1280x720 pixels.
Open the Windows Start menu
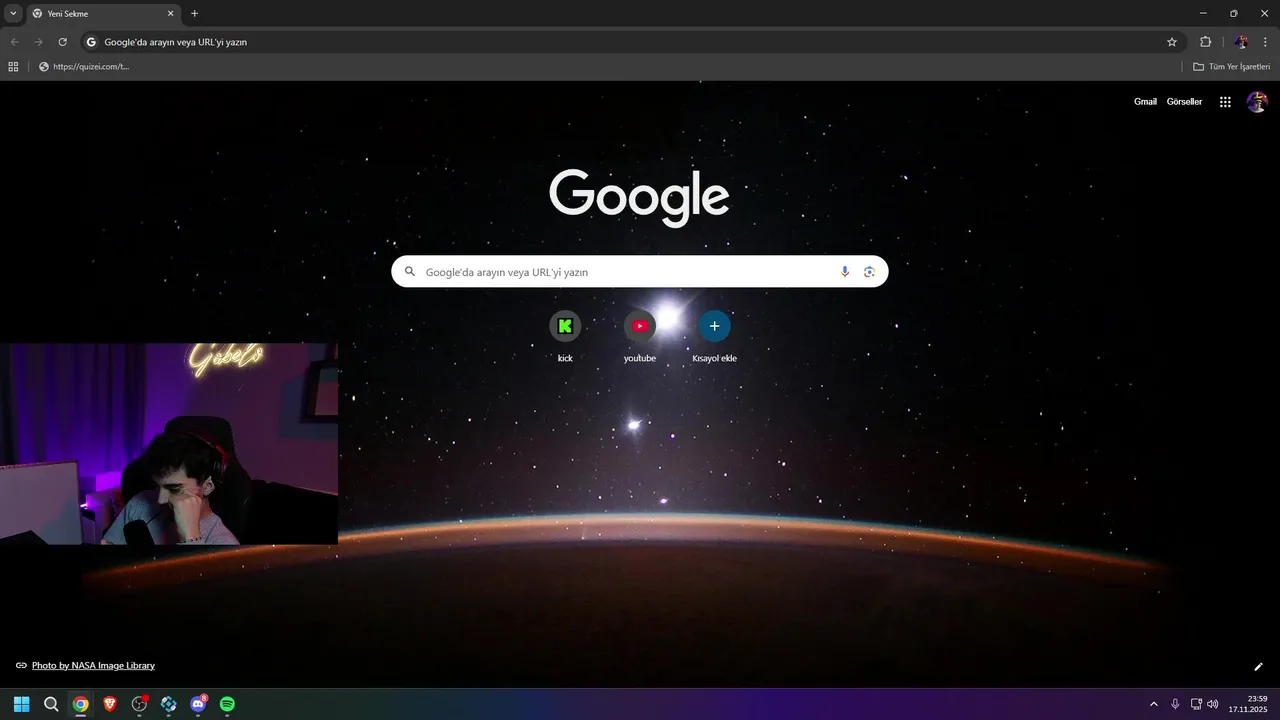(x=22, y=704)
